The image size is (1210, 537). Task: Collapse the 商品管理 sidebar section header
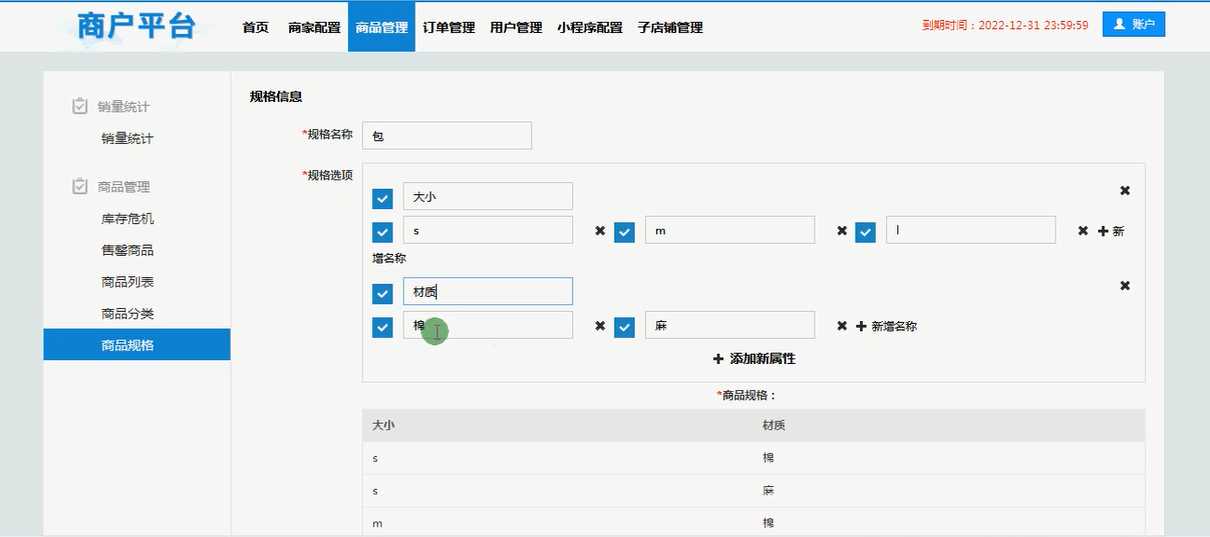coord(123,187)
